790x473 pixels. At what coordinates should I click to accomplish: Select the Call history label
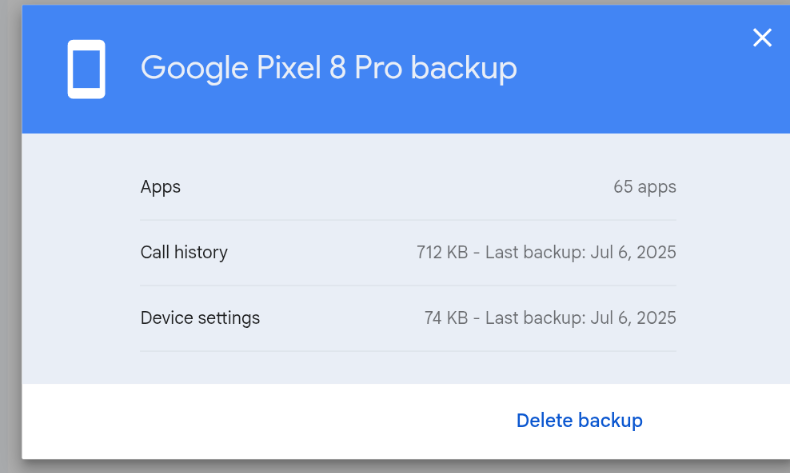[x=184, y=252]
